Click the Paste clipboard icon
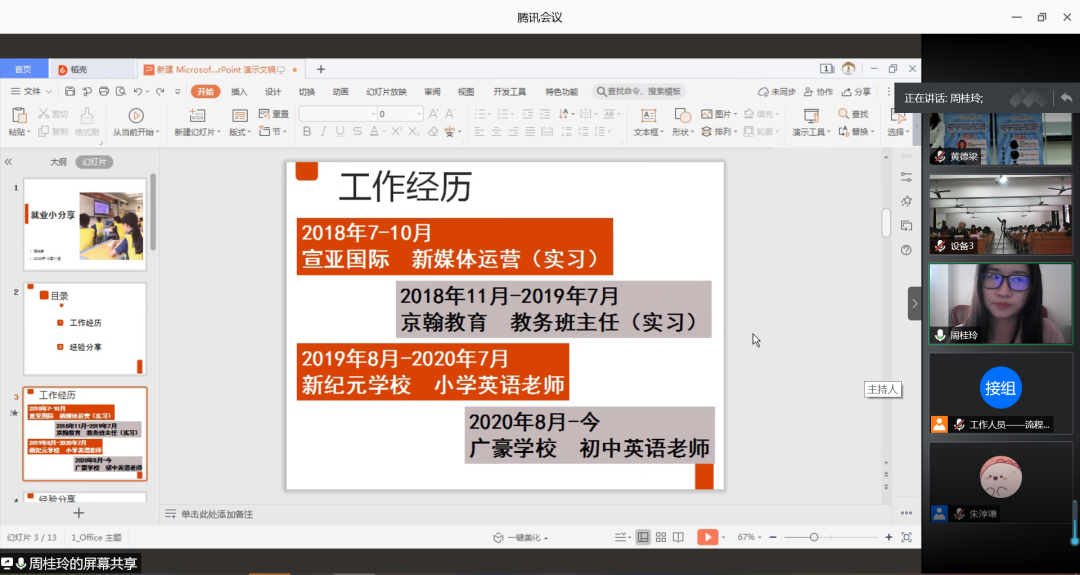 point(17,118)
